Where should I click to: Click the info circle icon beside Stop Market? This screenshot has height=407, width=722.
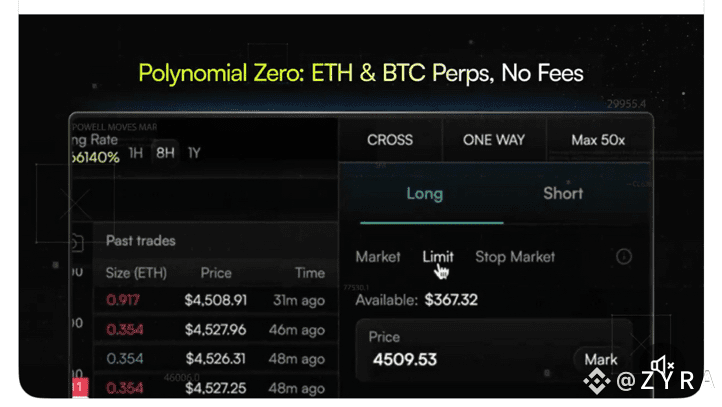(x=624, y=256)
